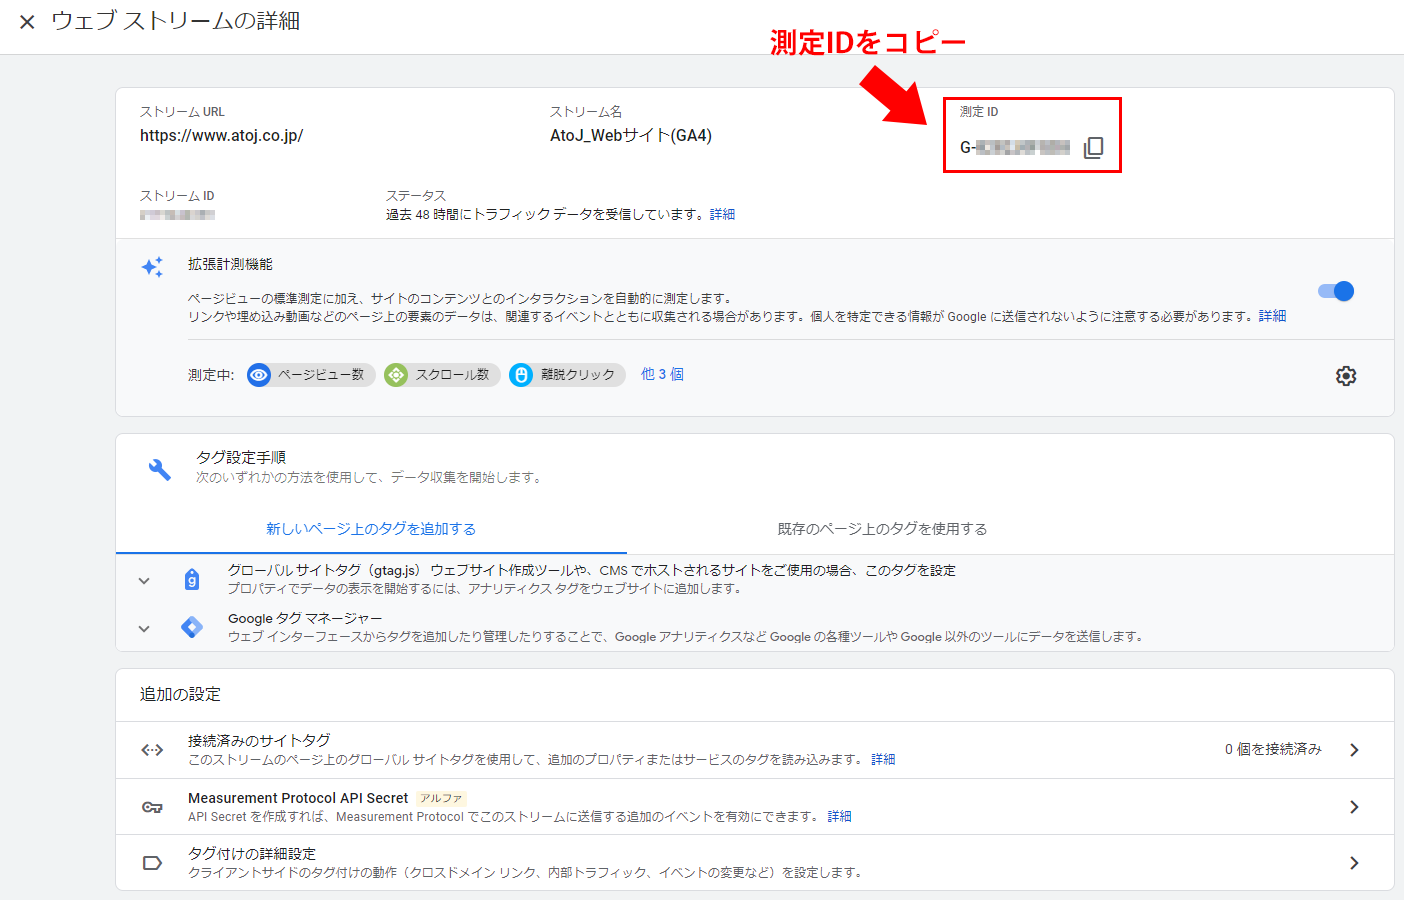The width and height of the screenshot is (1404, 900).
Task: Click the label icon for タグ付けの詳細設定
Action: pos(152,863)
